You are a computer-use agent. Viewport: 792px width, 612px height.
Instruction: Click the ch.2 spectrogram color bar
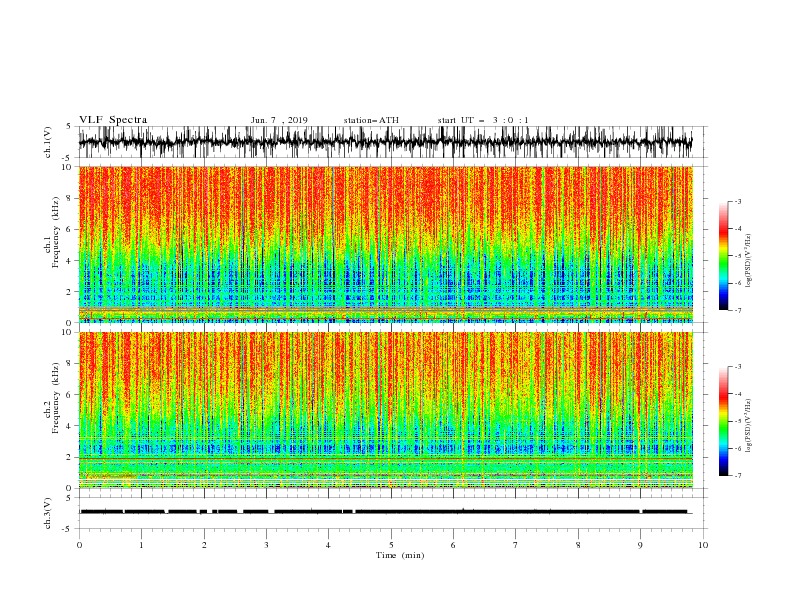point(724,421)
